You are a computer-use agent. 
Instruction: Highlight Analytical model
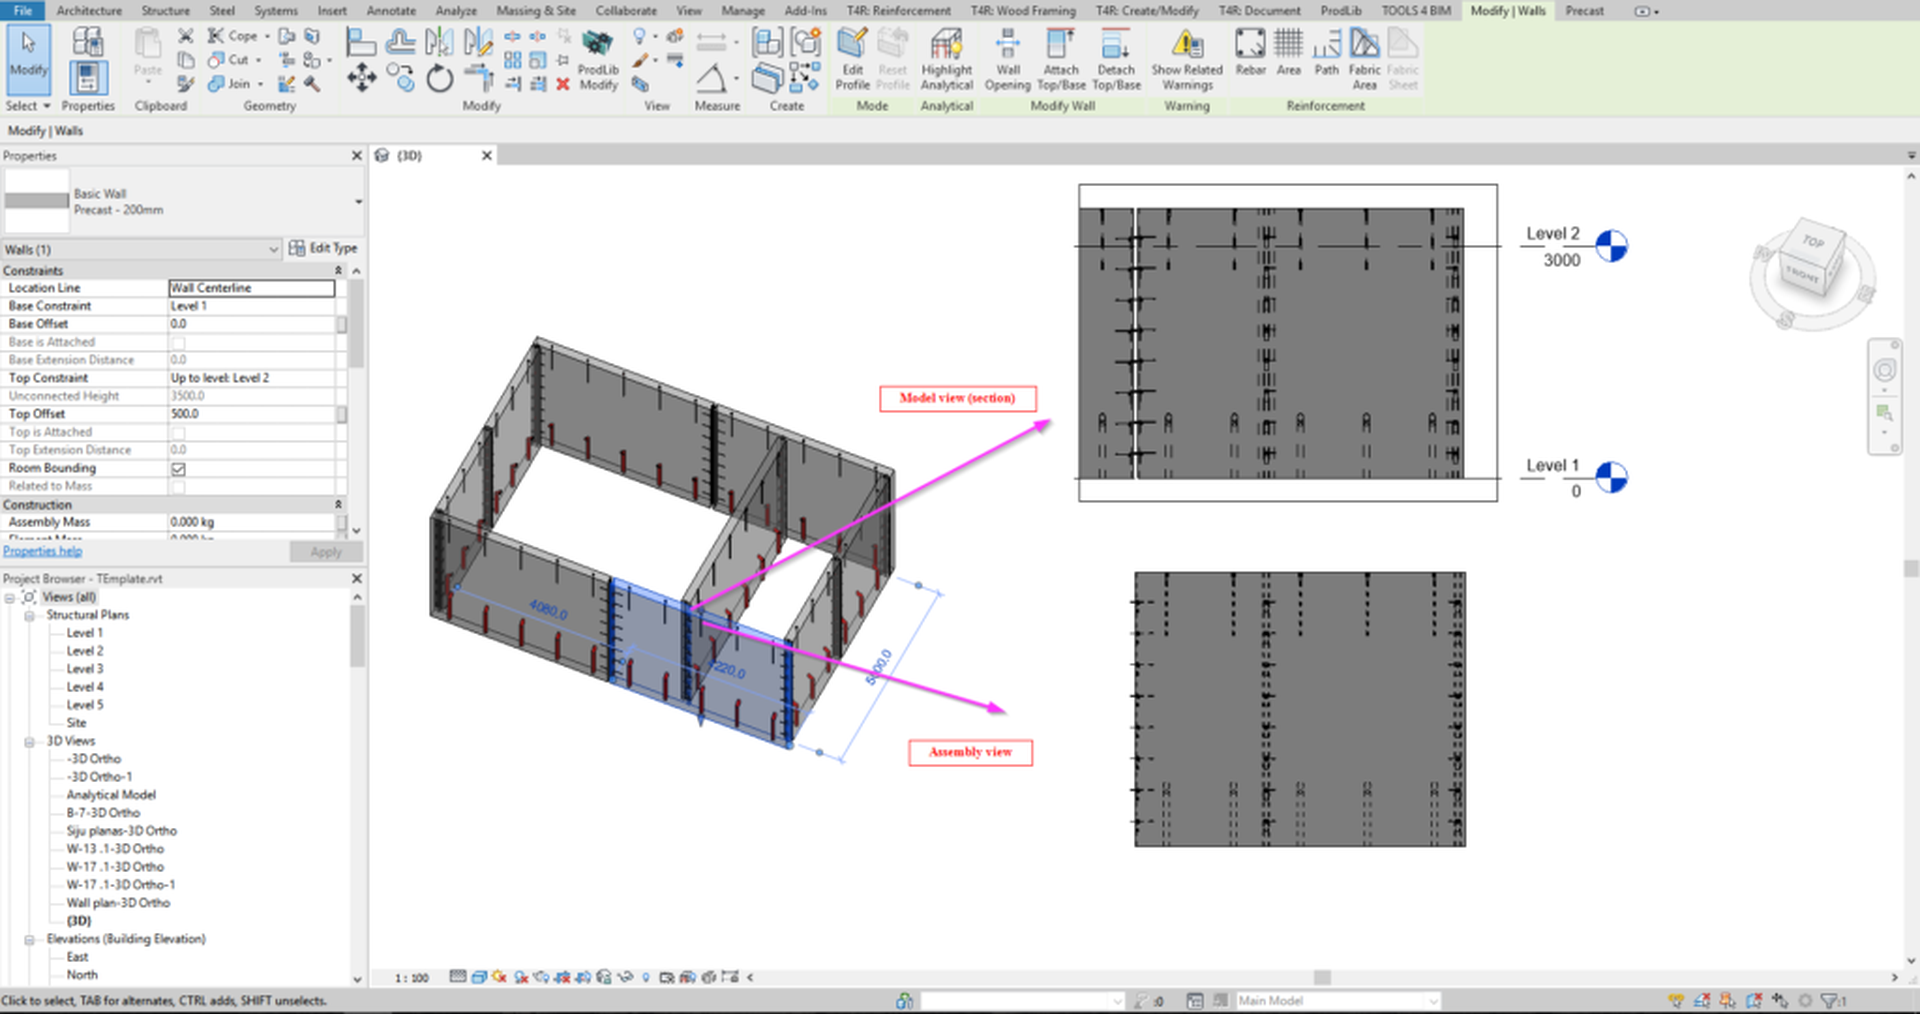coord(946,60)
